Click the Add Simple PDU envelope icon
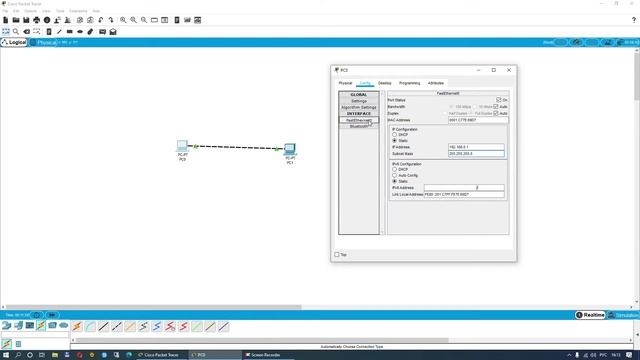The height and width of the screenshot is (360, 640). [102, 31]
